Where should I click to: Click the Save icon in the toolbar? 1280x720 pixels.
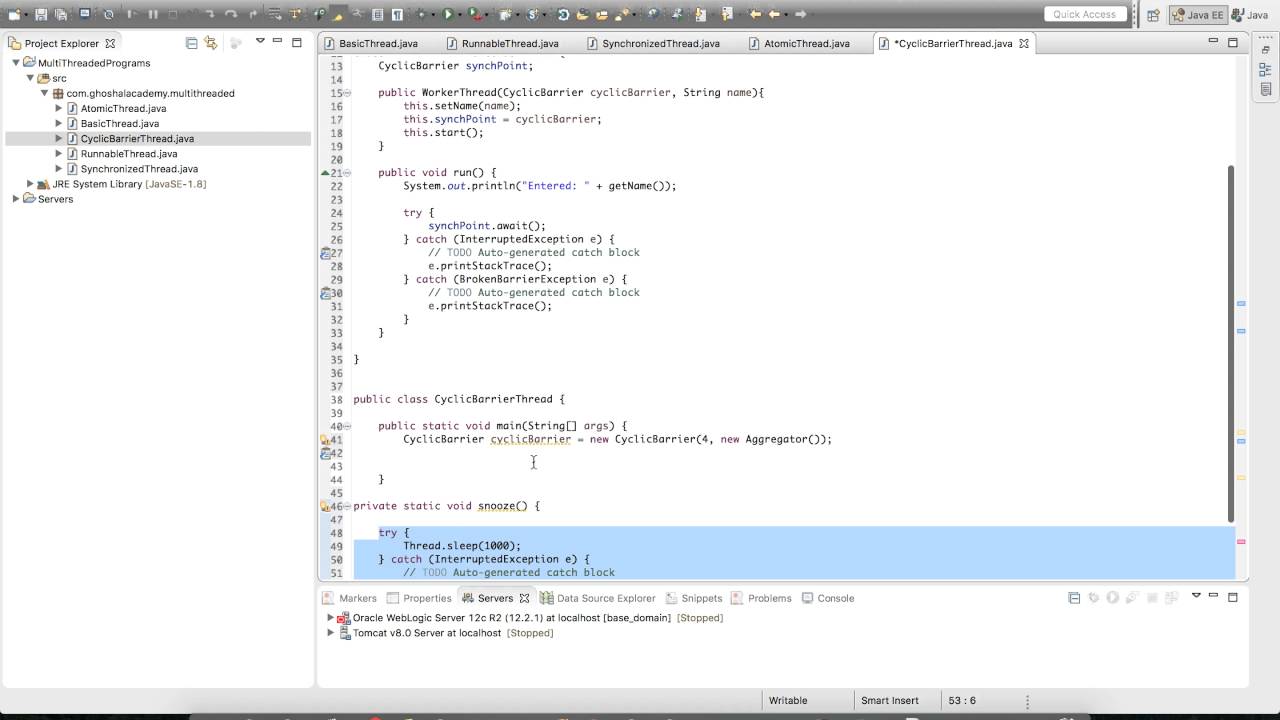(x=40, y=14)
